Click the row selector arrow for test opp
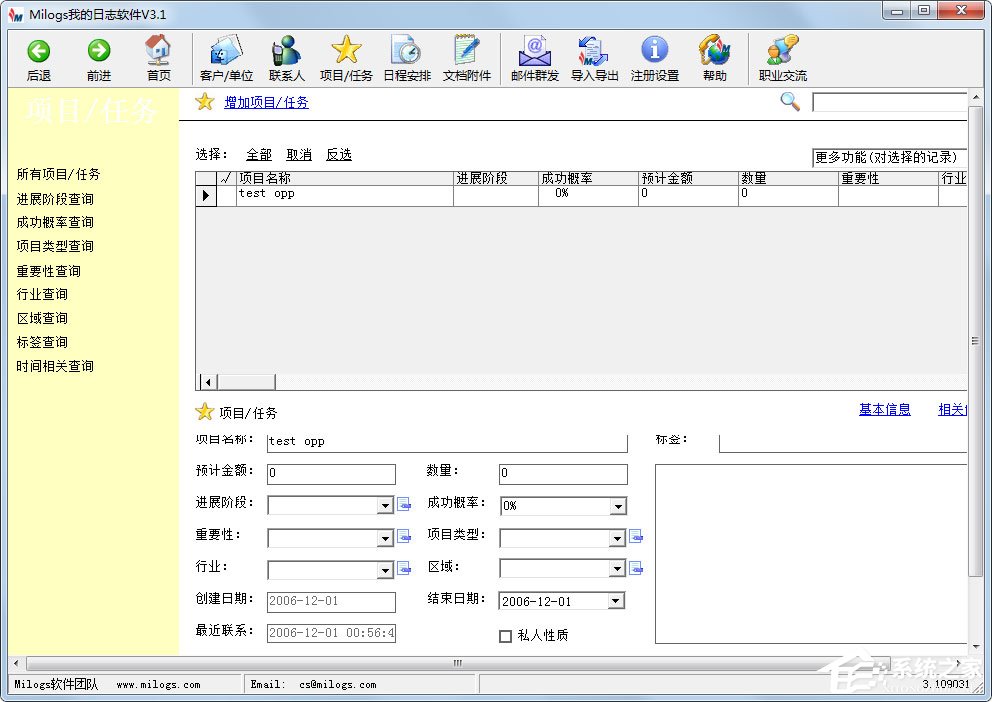 pyautogui.click(x=206, y=195)
